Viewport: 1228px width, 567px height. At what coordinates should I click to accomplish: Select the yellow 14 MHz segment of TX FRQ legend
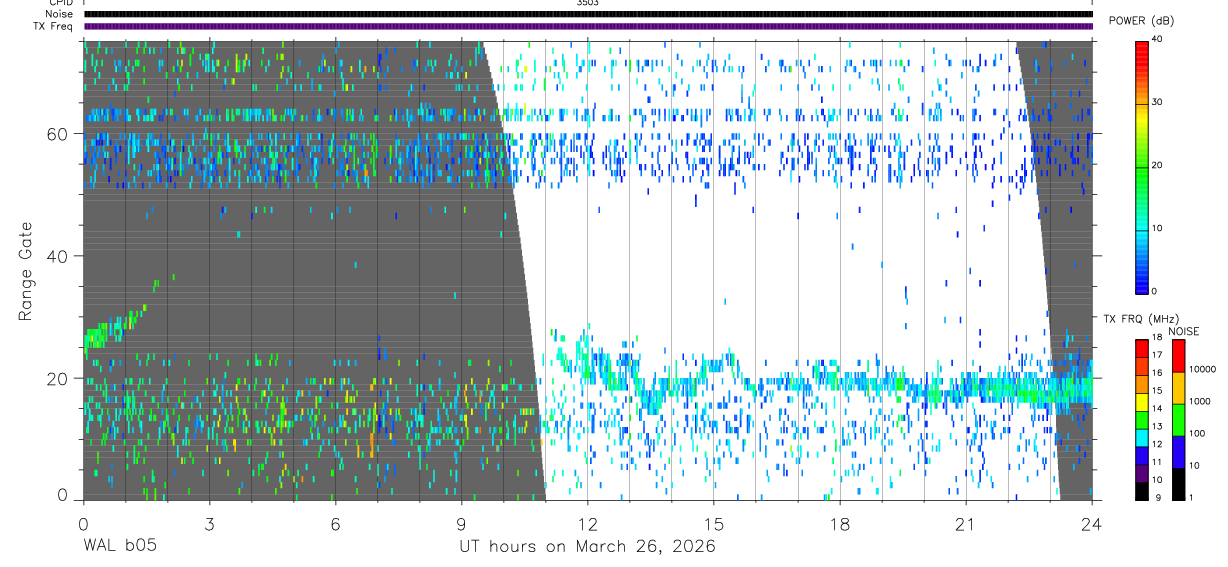(1141, 402)
